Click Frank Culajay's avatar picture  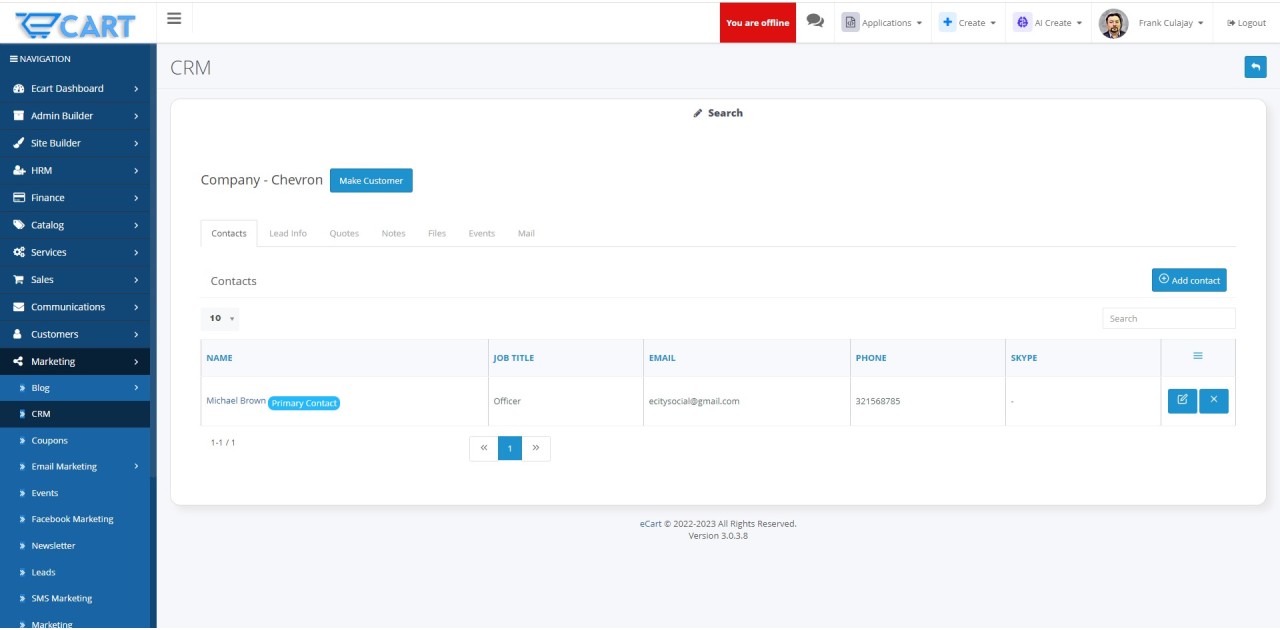pos(1113,23)
